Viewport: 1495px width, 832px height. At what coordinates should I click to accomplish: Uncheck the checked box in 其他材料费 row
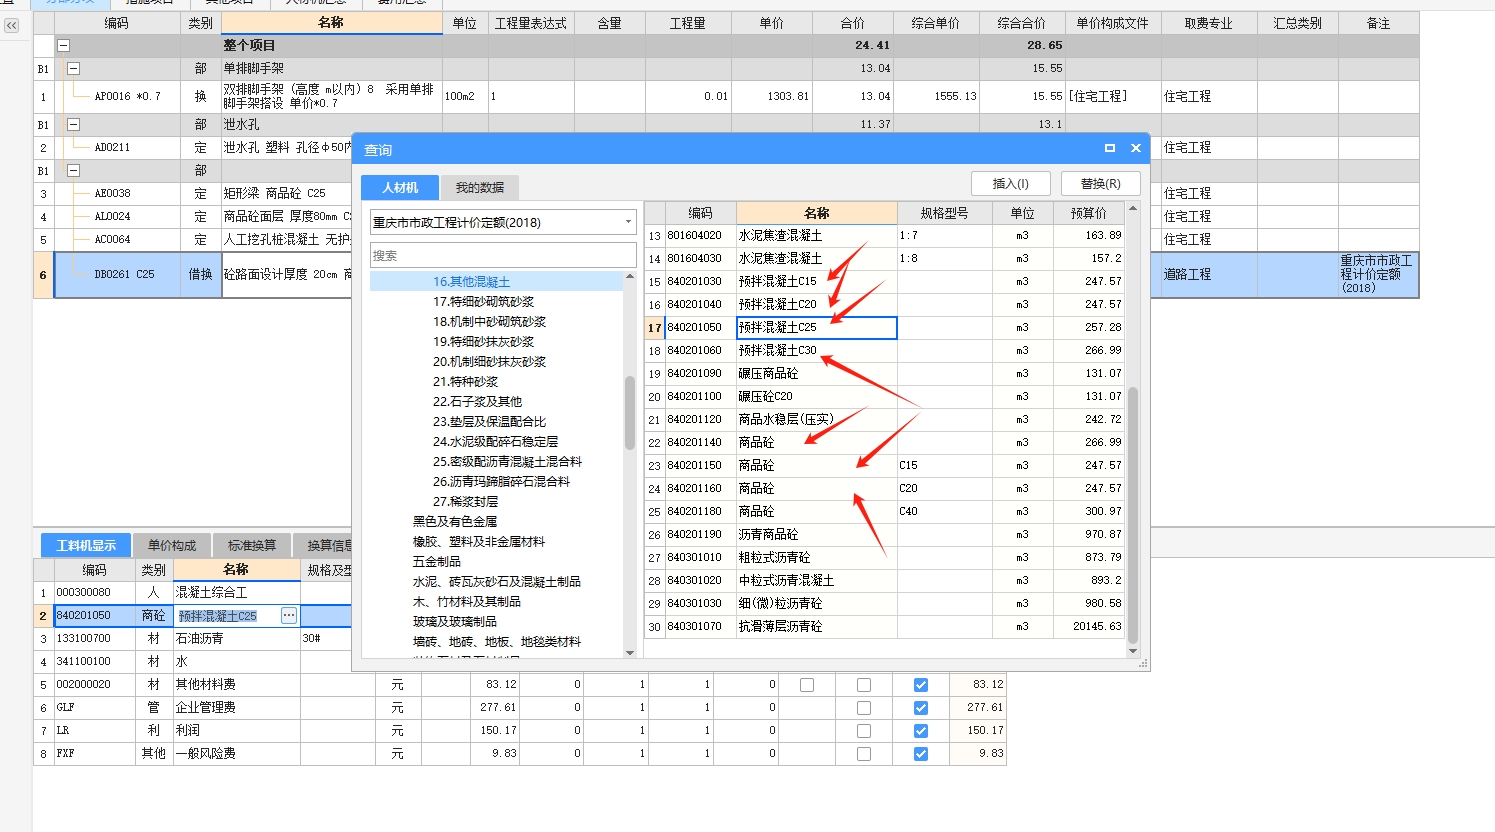(921, 685)
